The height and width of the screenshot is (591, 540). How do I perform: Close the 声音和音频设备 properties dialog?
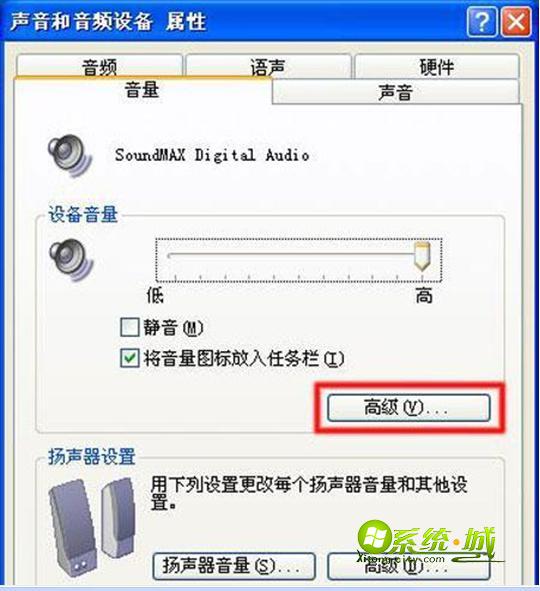[516, 22]
